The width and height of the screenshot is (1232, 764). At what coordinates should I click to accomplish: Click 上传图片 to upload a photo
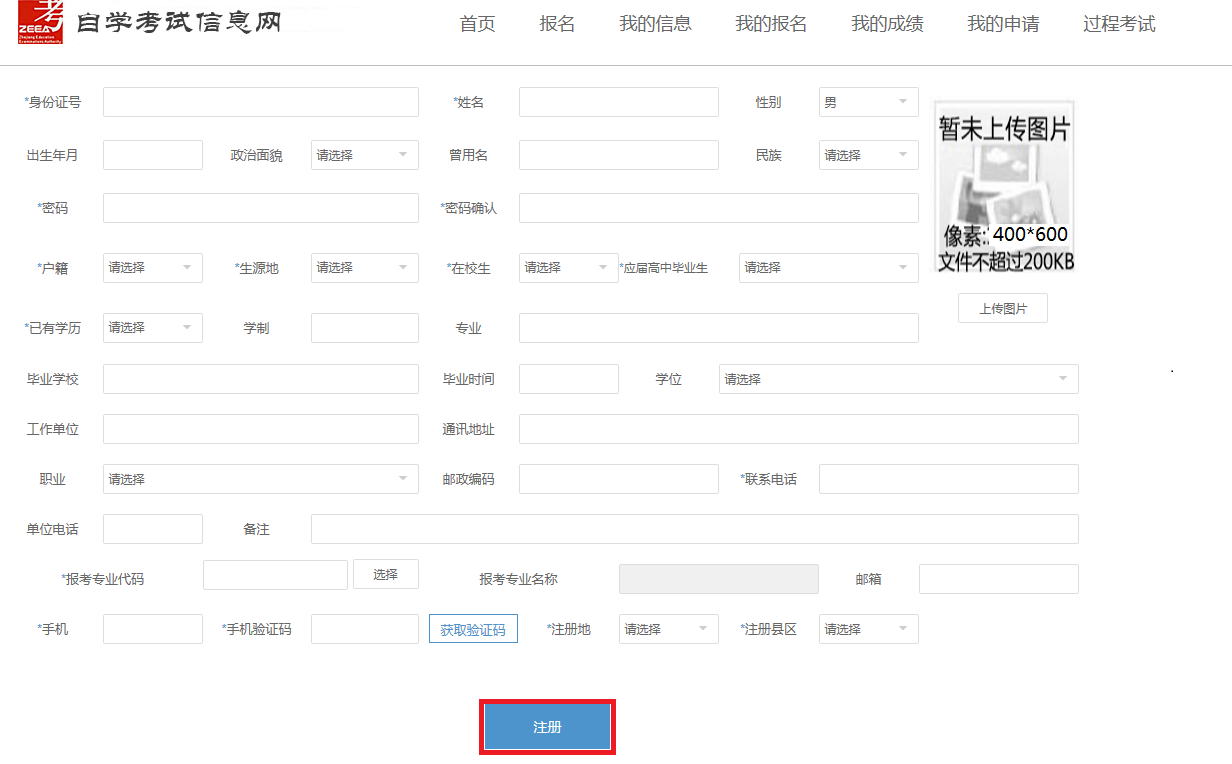1001,307
